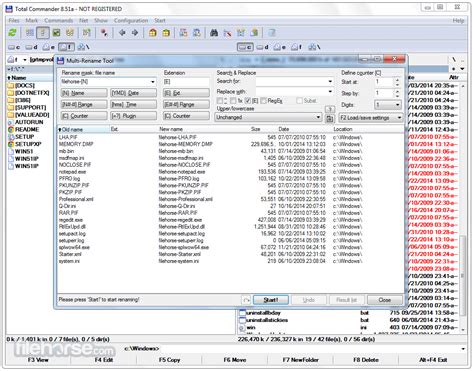Switch to brief file list view icon
Screen dimensions: 474x371
pos(30,33)
